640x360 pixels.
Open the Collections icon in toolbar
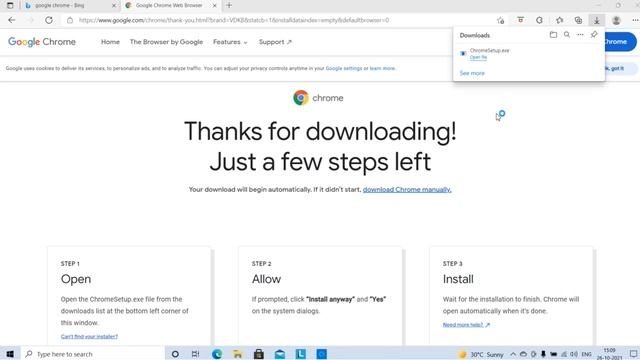578,20
